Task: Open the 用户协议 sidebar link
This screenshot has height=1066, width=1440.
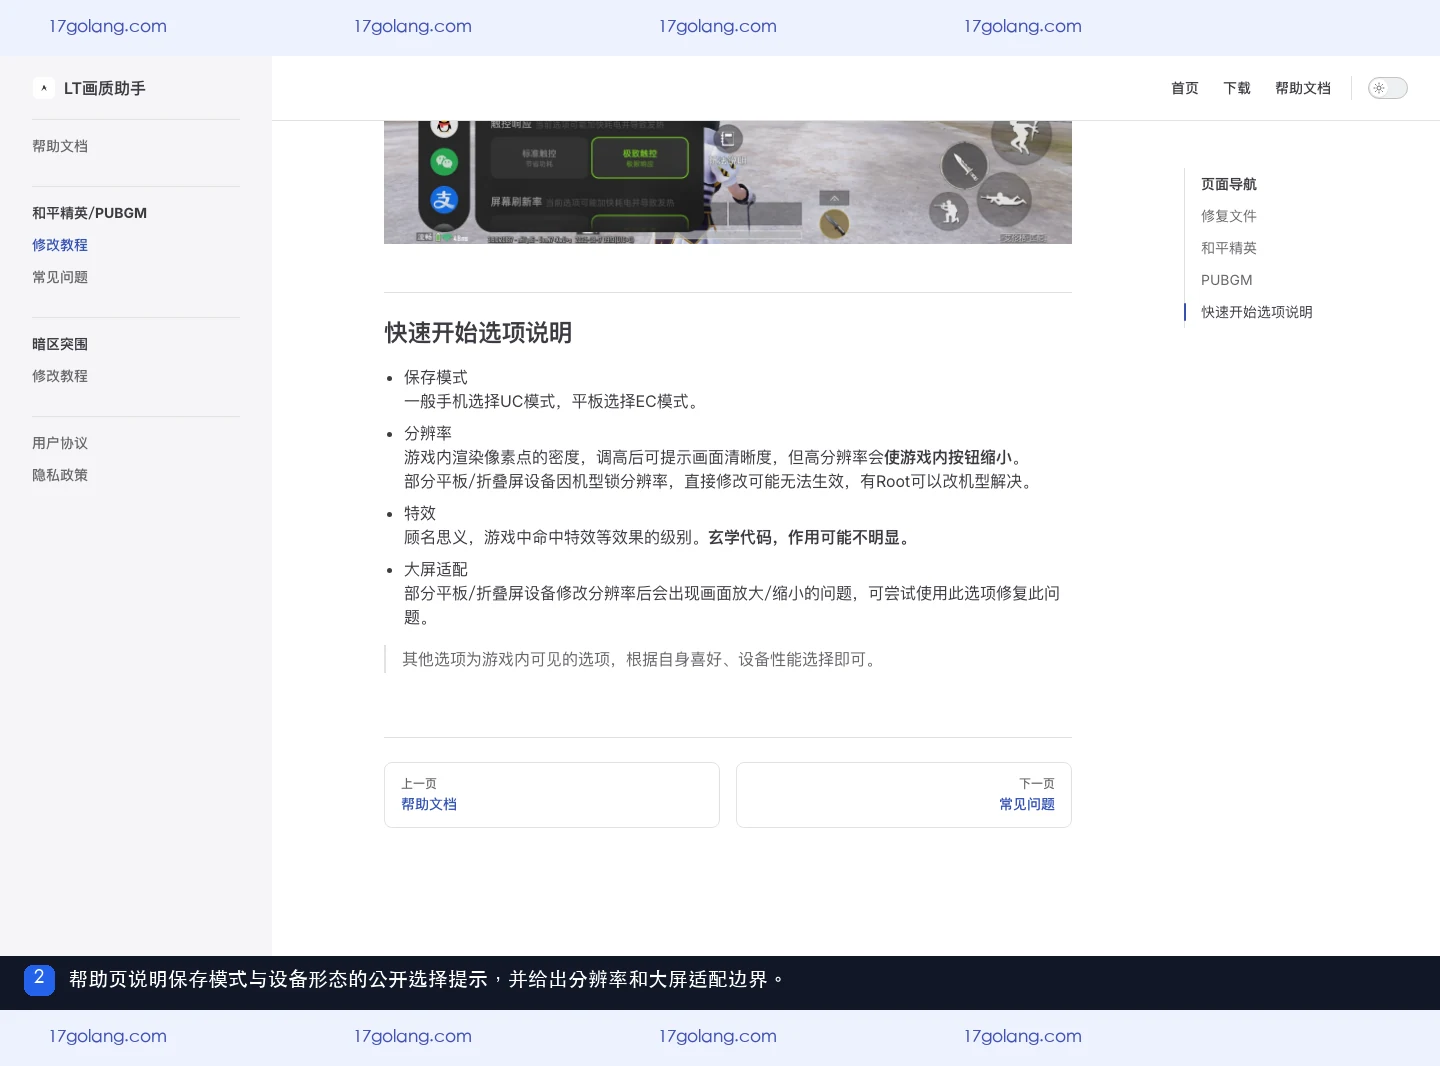Action: (x=60, y=443)
